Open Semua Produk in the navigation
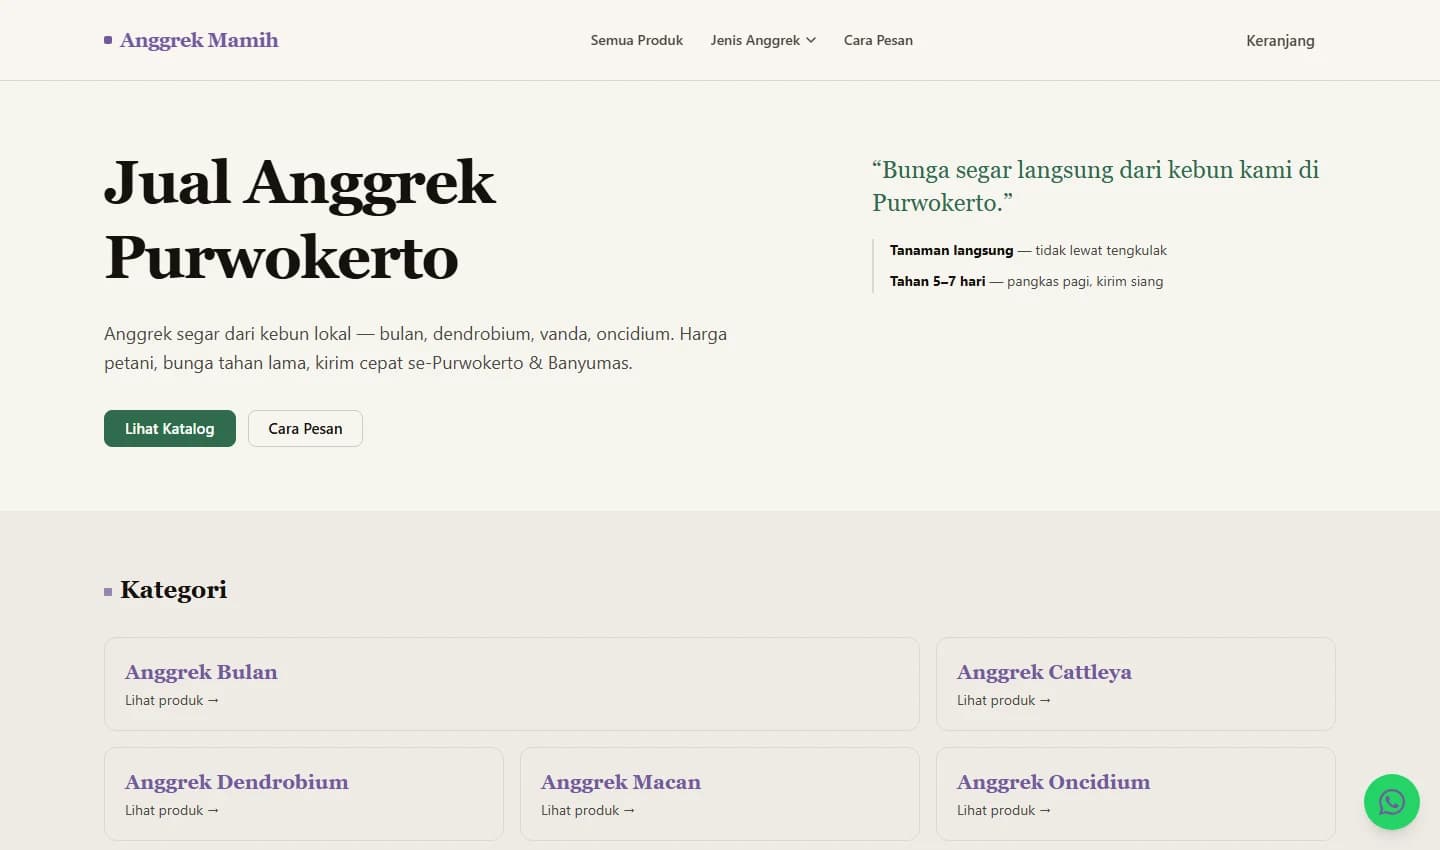This screenshot has height=850, width=1440. point(637,40)
